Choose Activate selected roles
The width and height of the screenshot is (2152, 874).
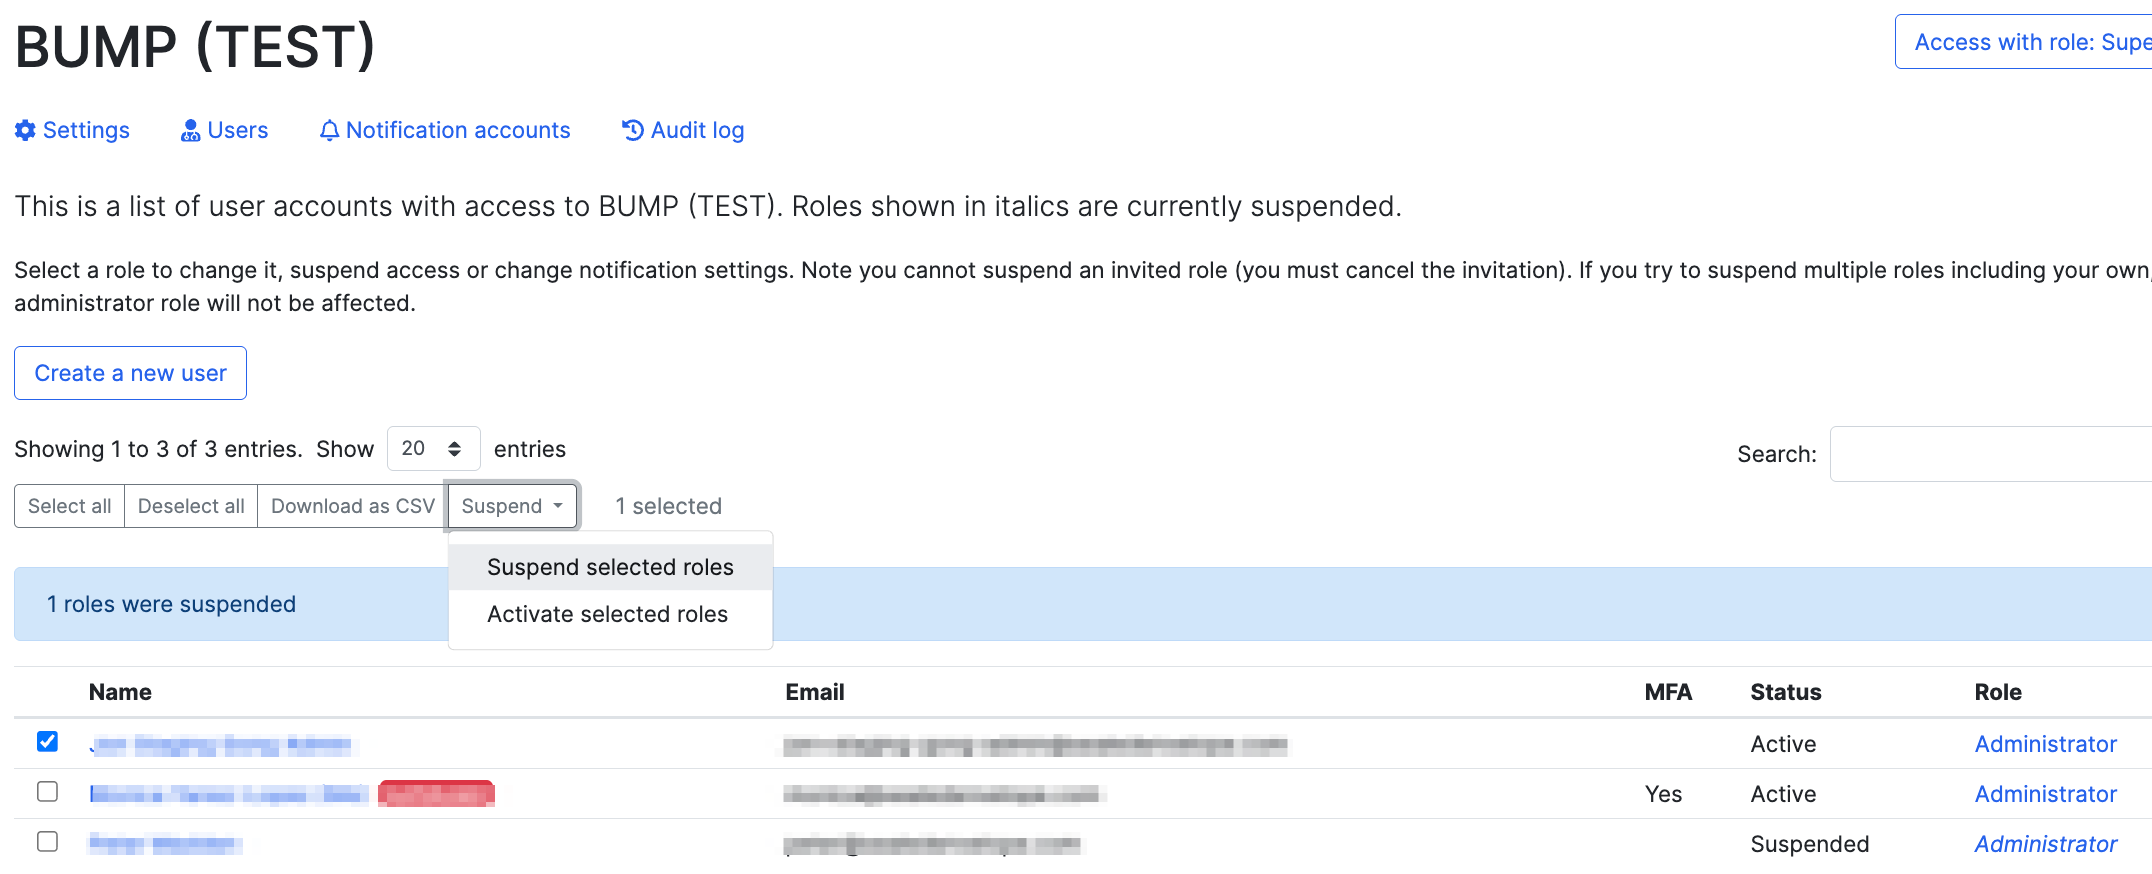click(x=610, y=614)
